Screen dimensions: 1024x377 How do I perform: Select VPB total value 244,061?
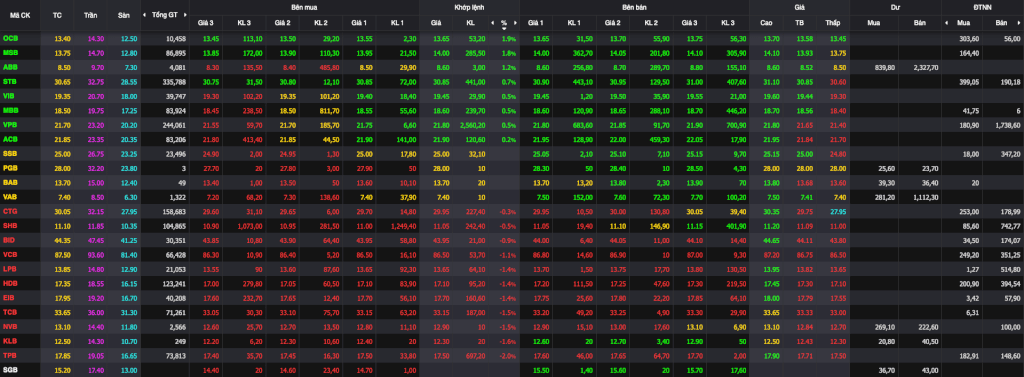[174, 124]
